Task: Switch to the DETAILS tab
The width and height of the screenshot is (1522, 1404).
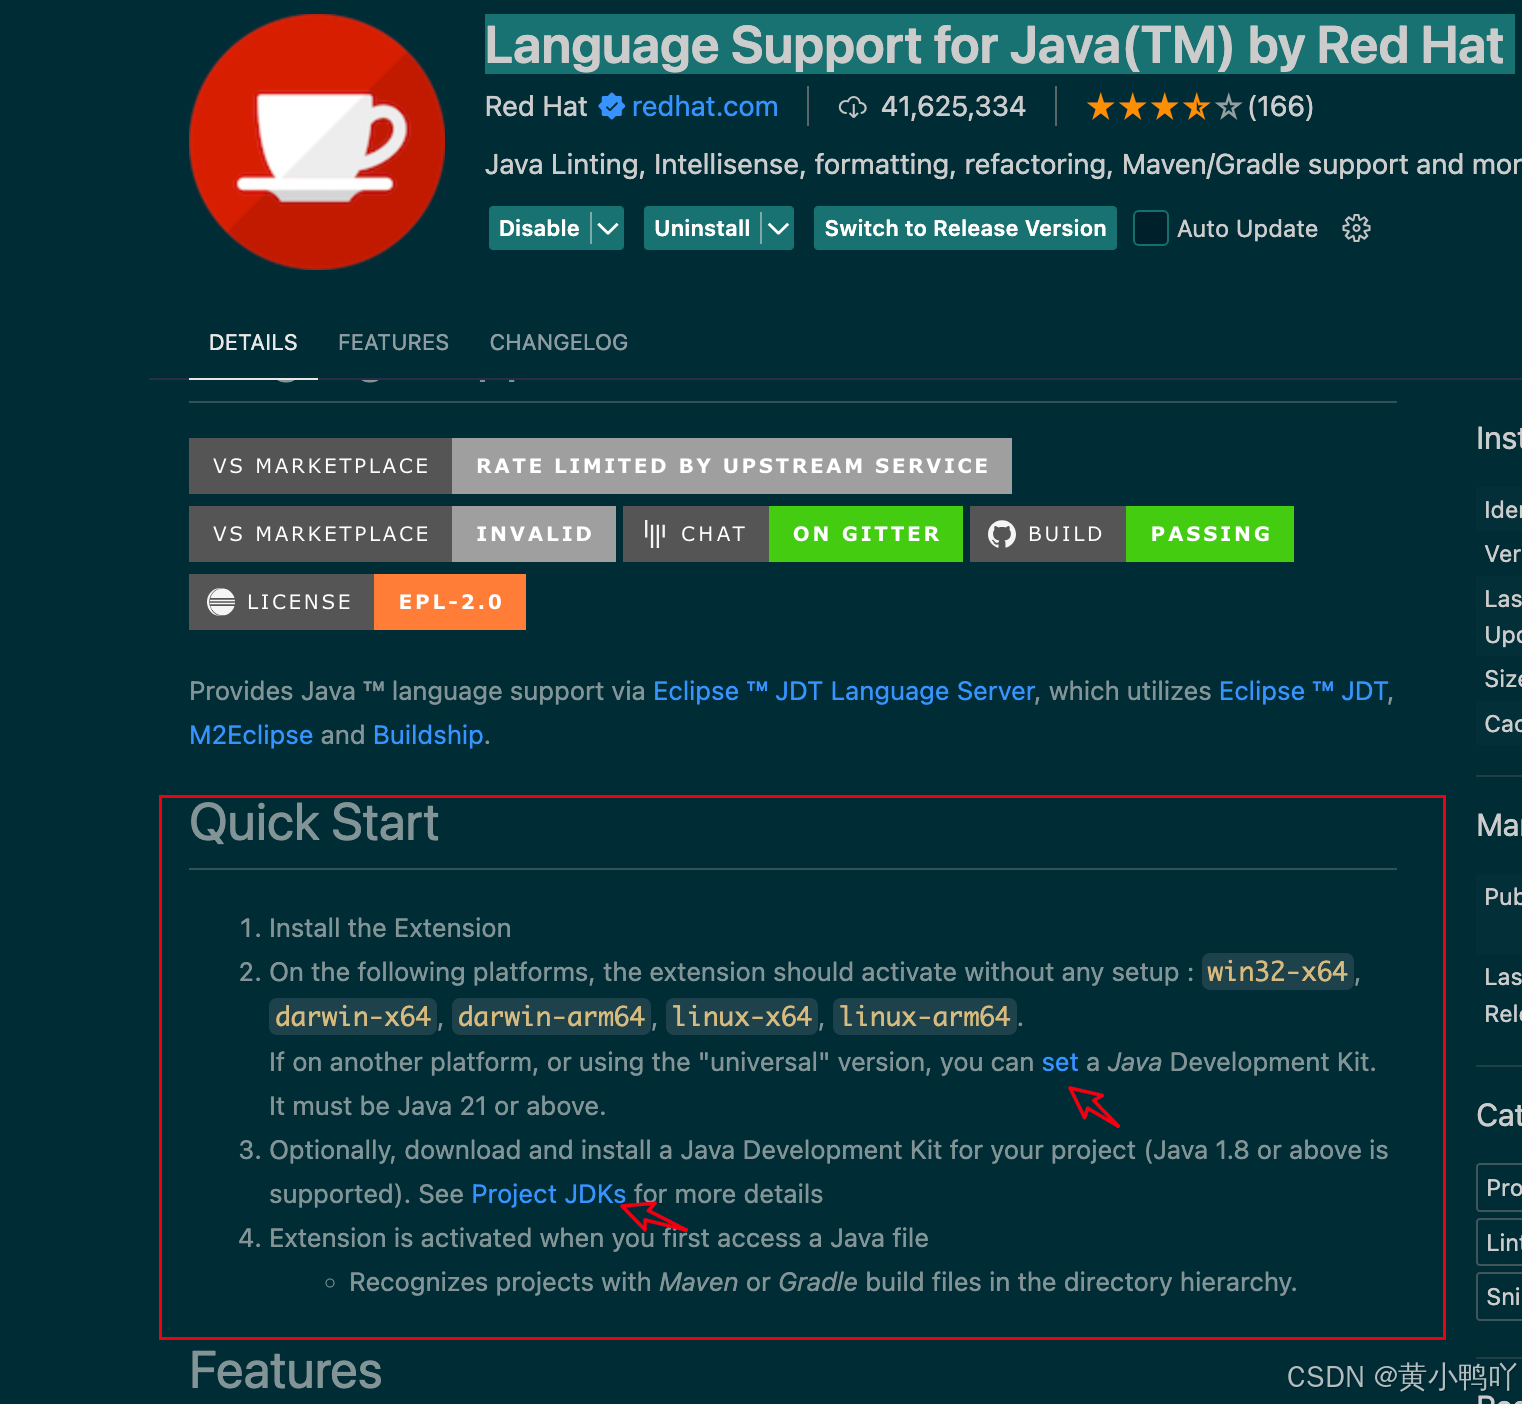Action: [253, 342]
